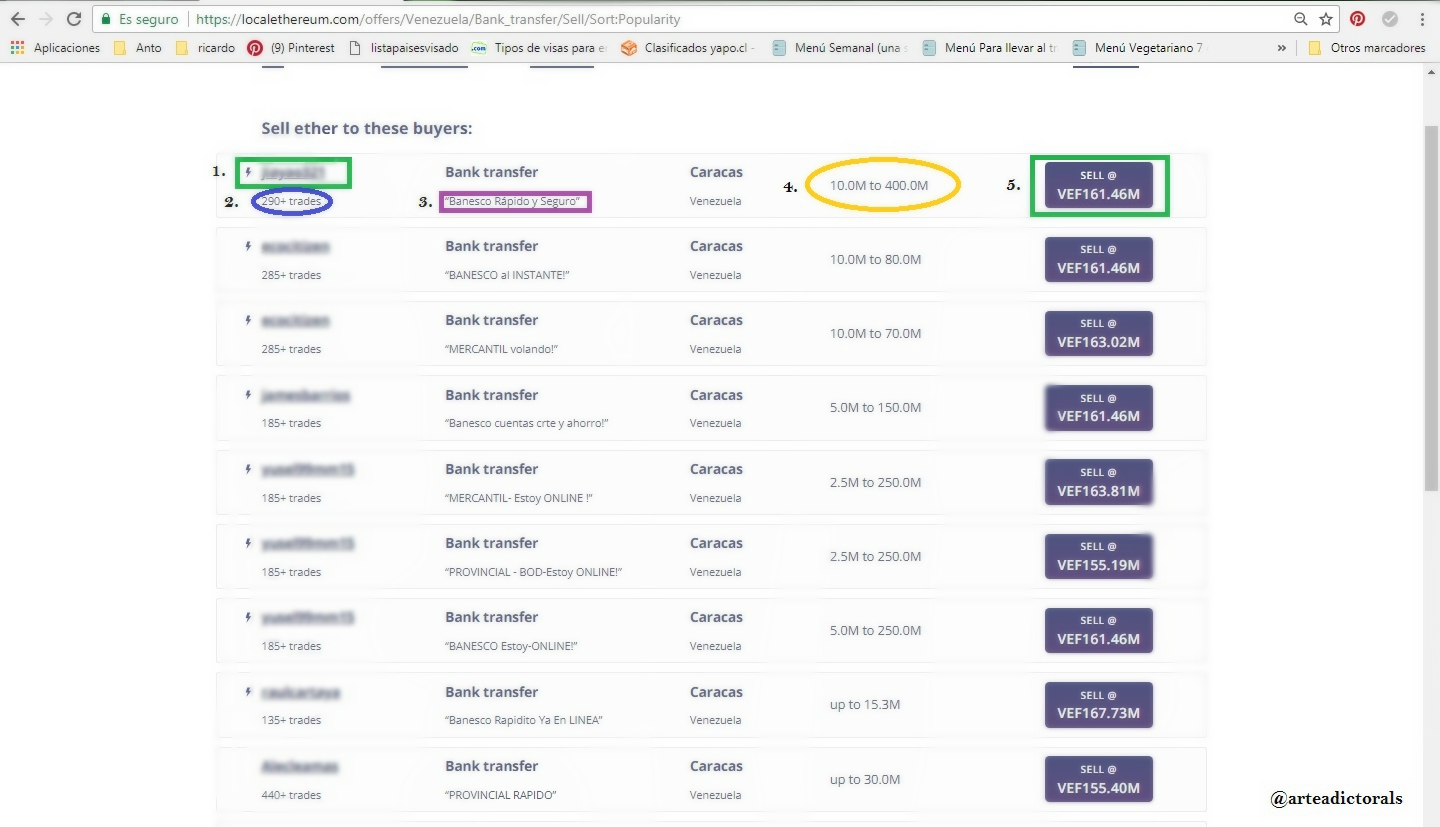Image resolution: width=1440 pixels, height=827 pixels.
Task: Click lightning icon in 'BANESCO al INSTANTE!' row
Action: tap(249, 246)
